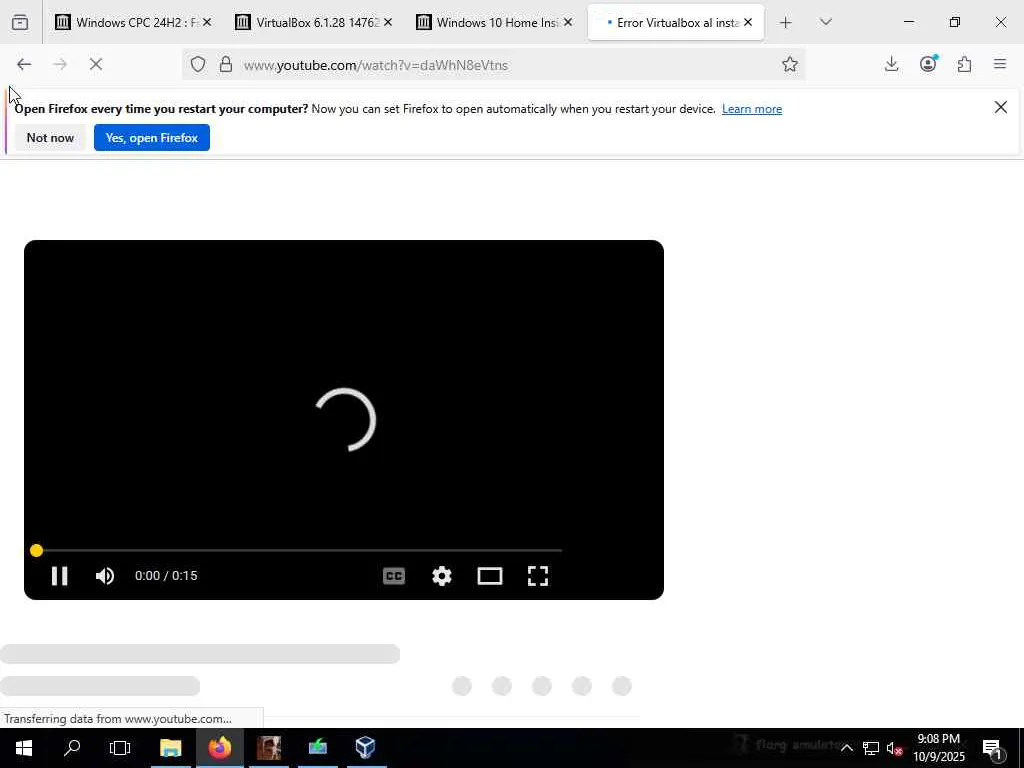This screenshot has height=768, width=1024.
Task: Bookmark this page with the star
Action: (x=790, y=64)
